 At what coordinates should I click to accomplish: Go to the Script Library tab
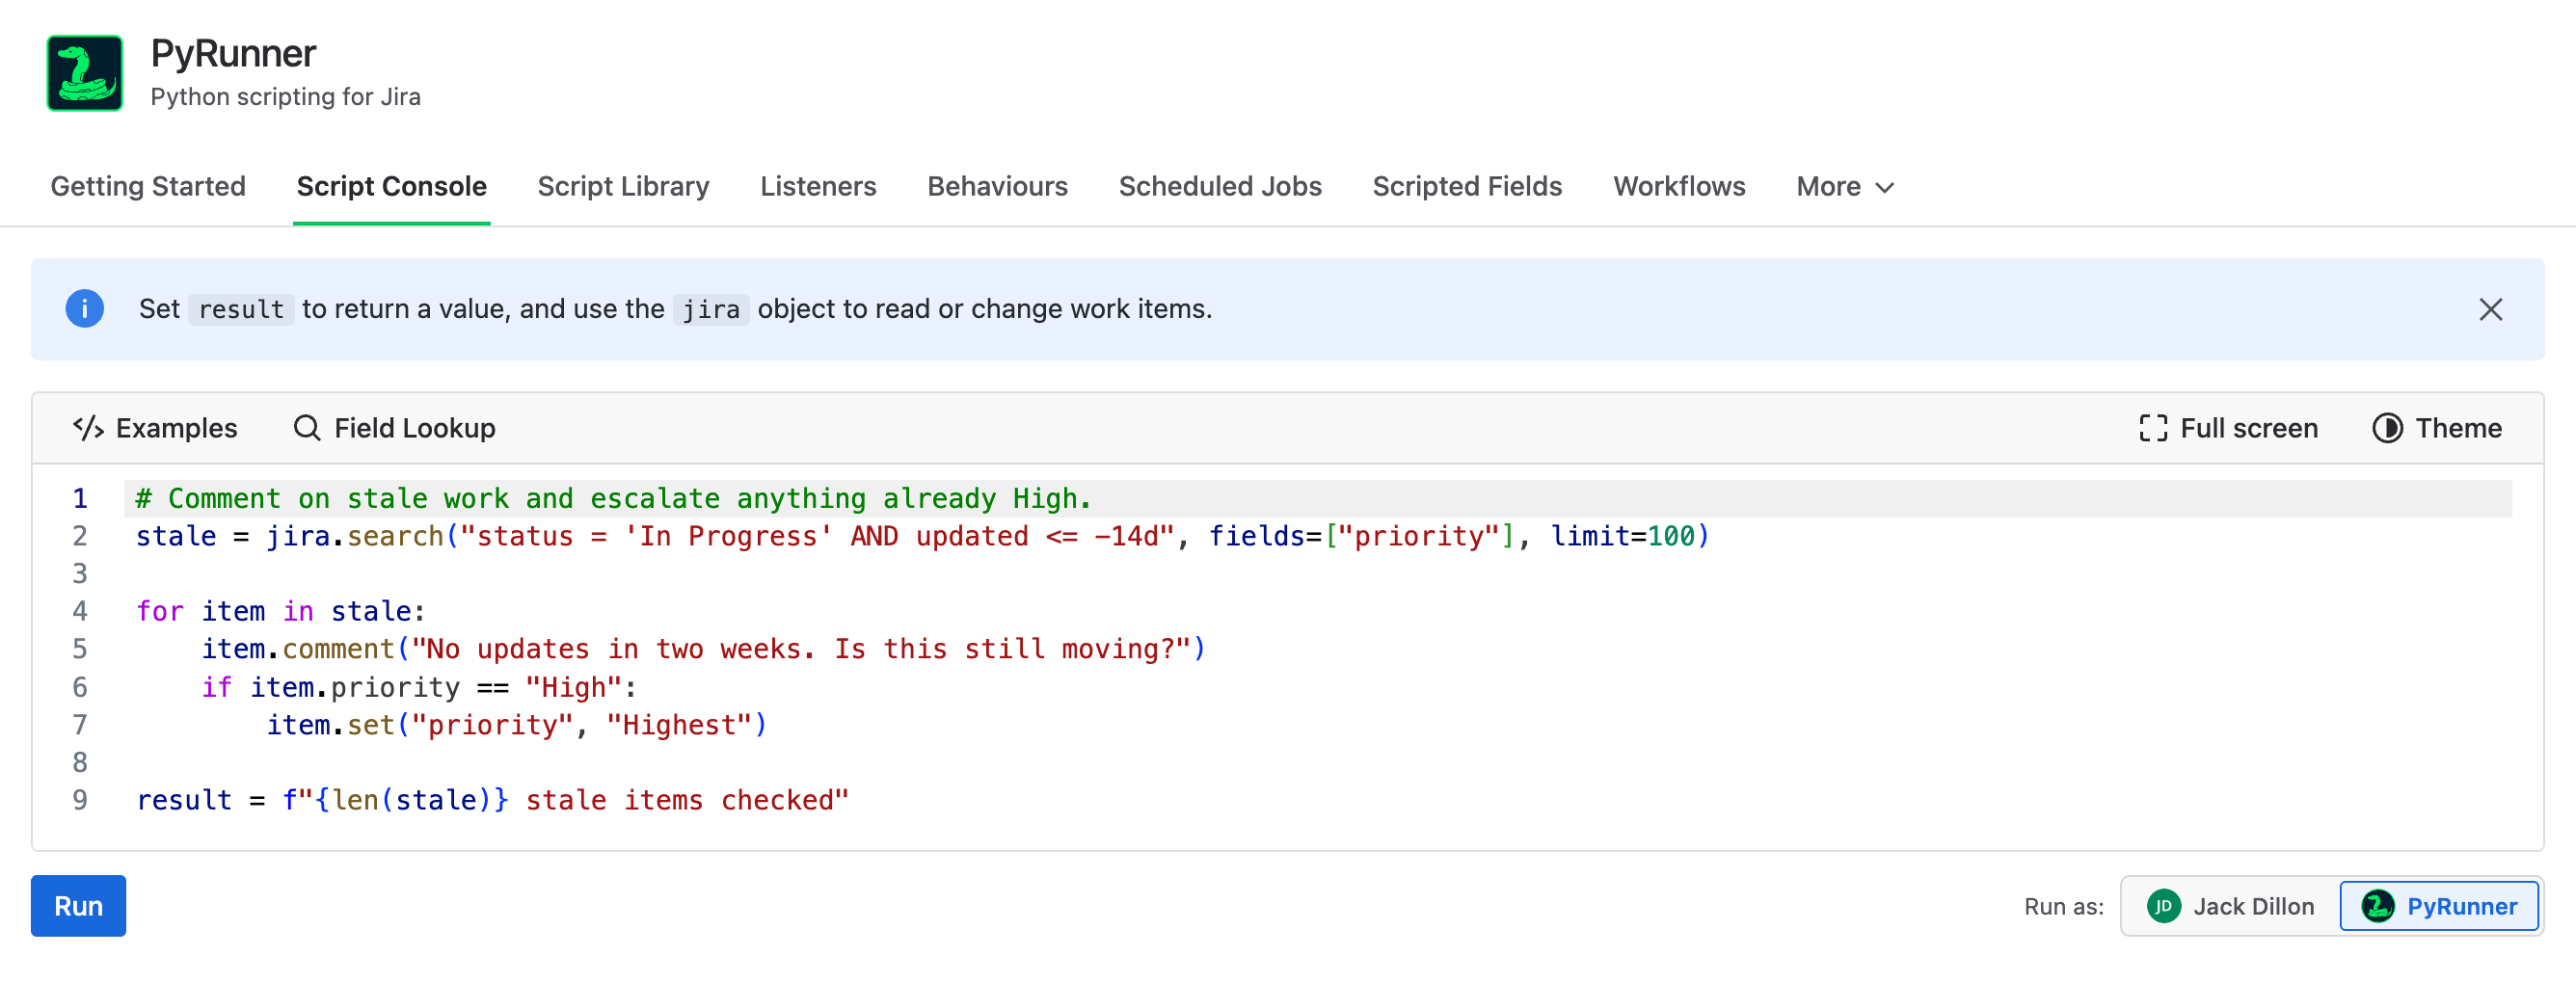click(x=623, y=187)
